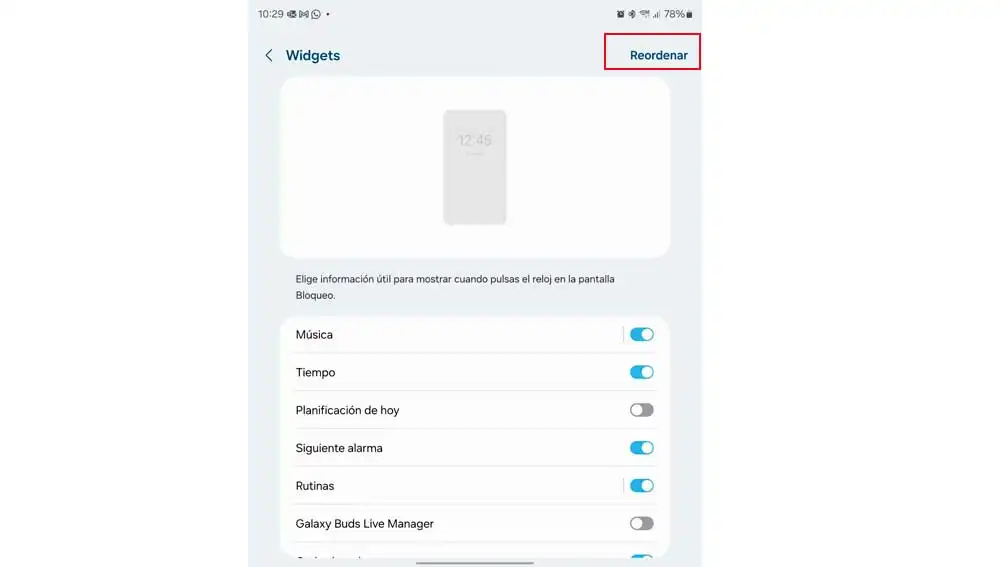Tap the lock screen clock preview thumbnail
1000x567 pixels.
point(474,167)
